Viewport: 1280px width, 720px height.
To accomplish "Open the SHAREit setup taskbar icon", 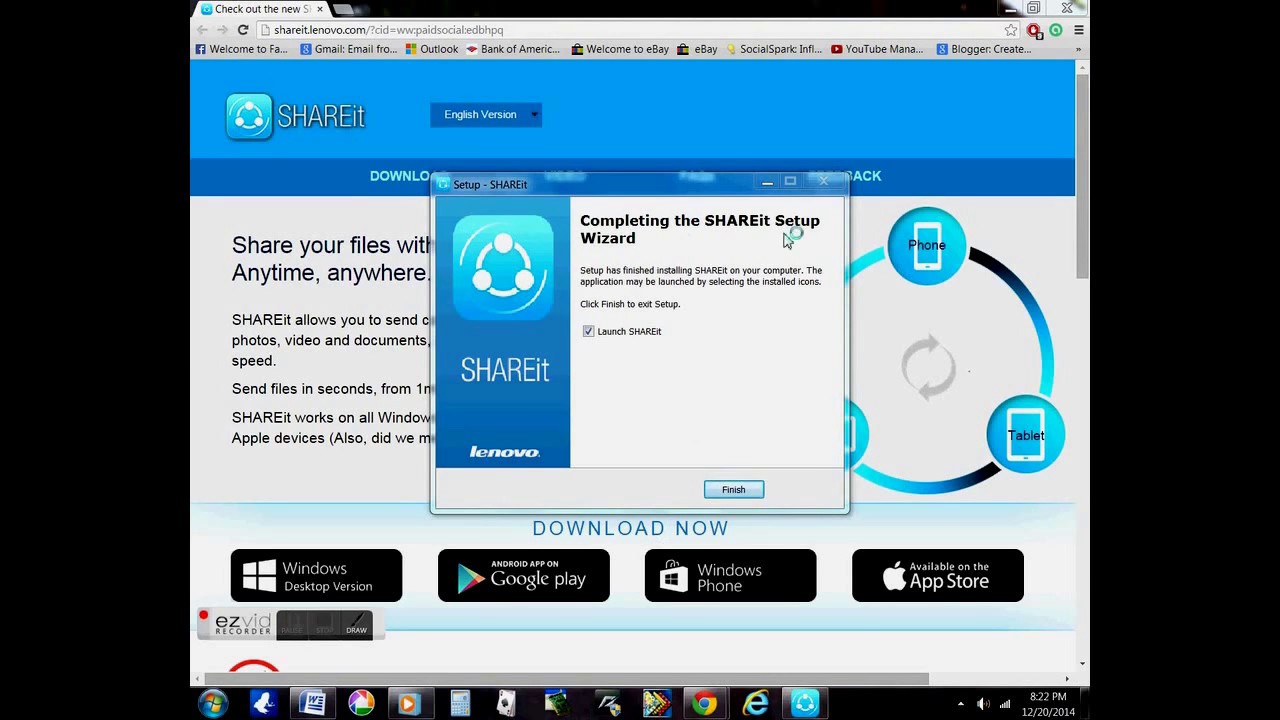I will pos(805,704).
